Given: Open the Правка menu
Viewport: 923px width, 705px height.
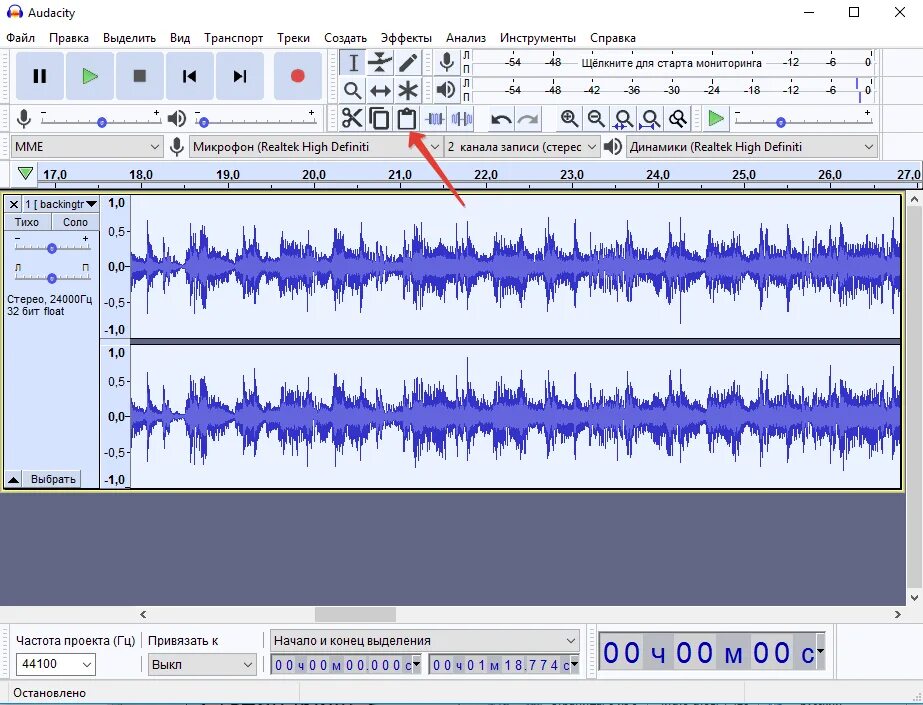Looking at the screenshot, I should [69, 38].
